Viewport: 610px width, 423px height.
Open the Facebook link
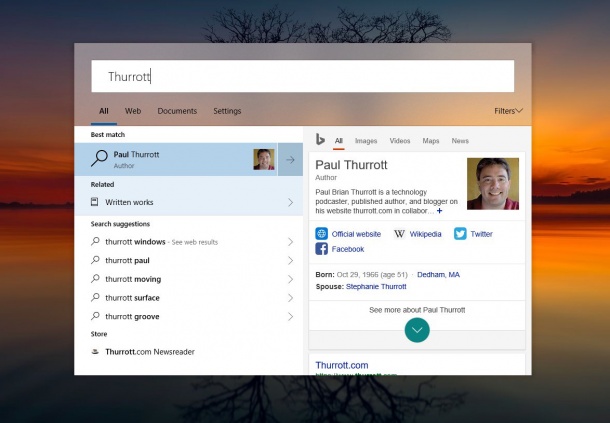(x=348, y=249)
